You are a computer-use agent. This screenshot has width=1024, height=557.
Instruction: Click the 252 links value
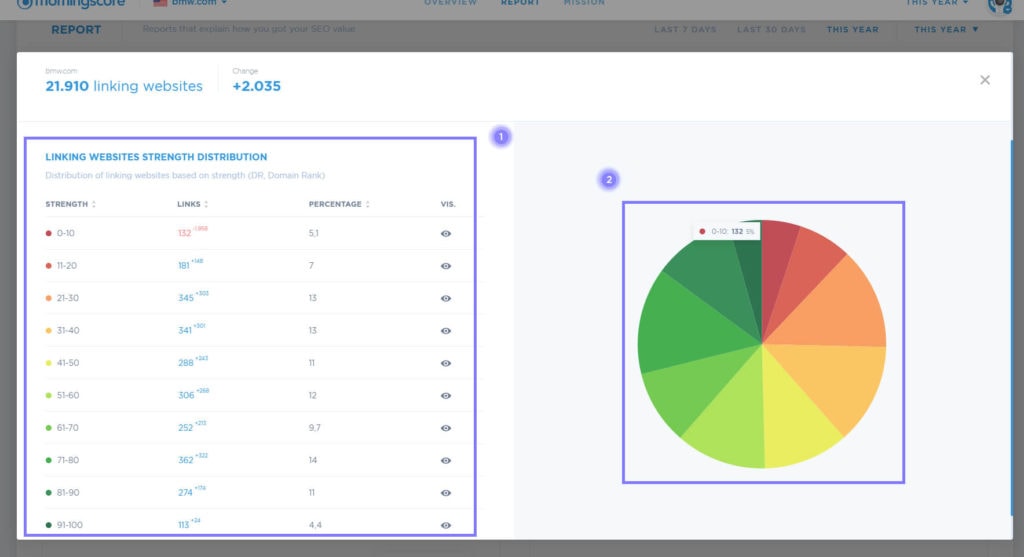(185, 428)
